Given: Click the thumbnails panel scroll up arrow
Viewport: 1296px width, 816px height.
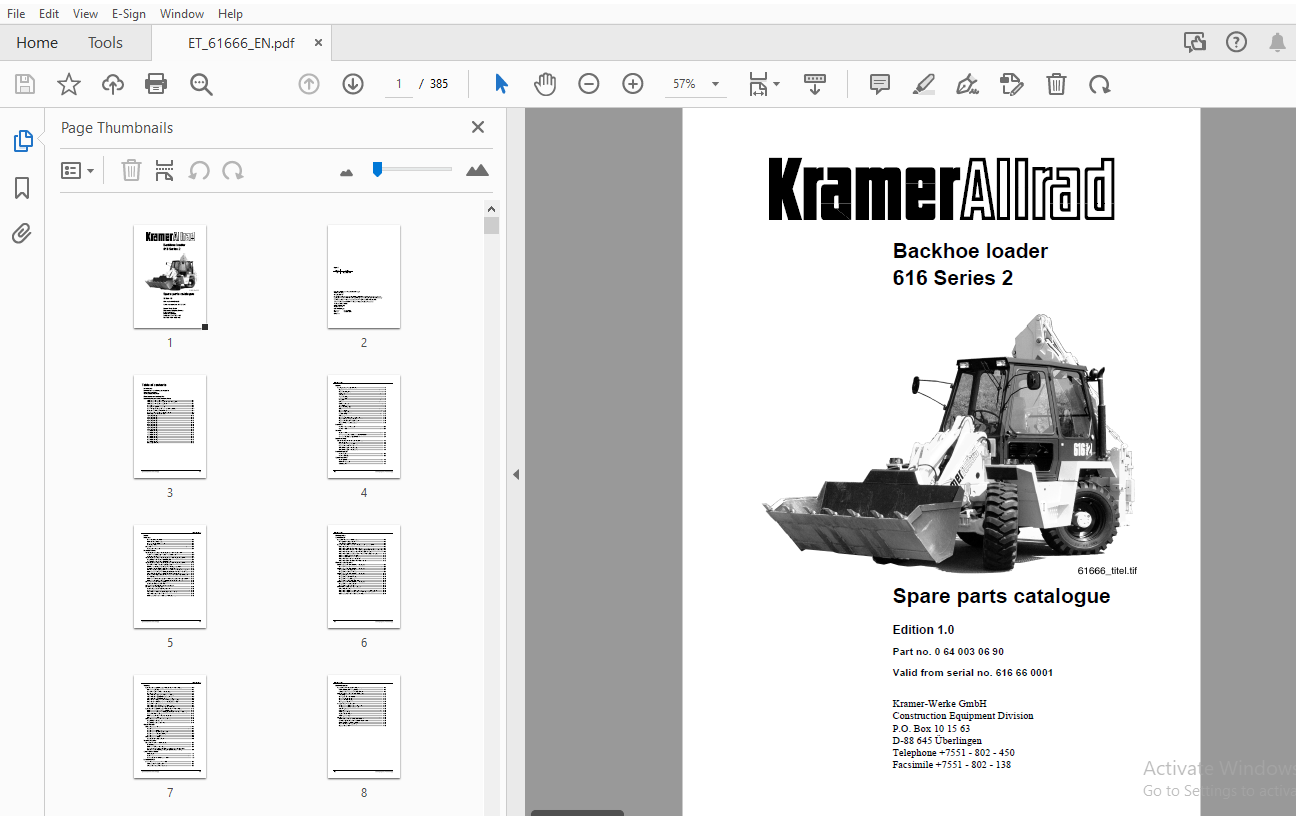Looking at the screenshot, I should [491, 208].
